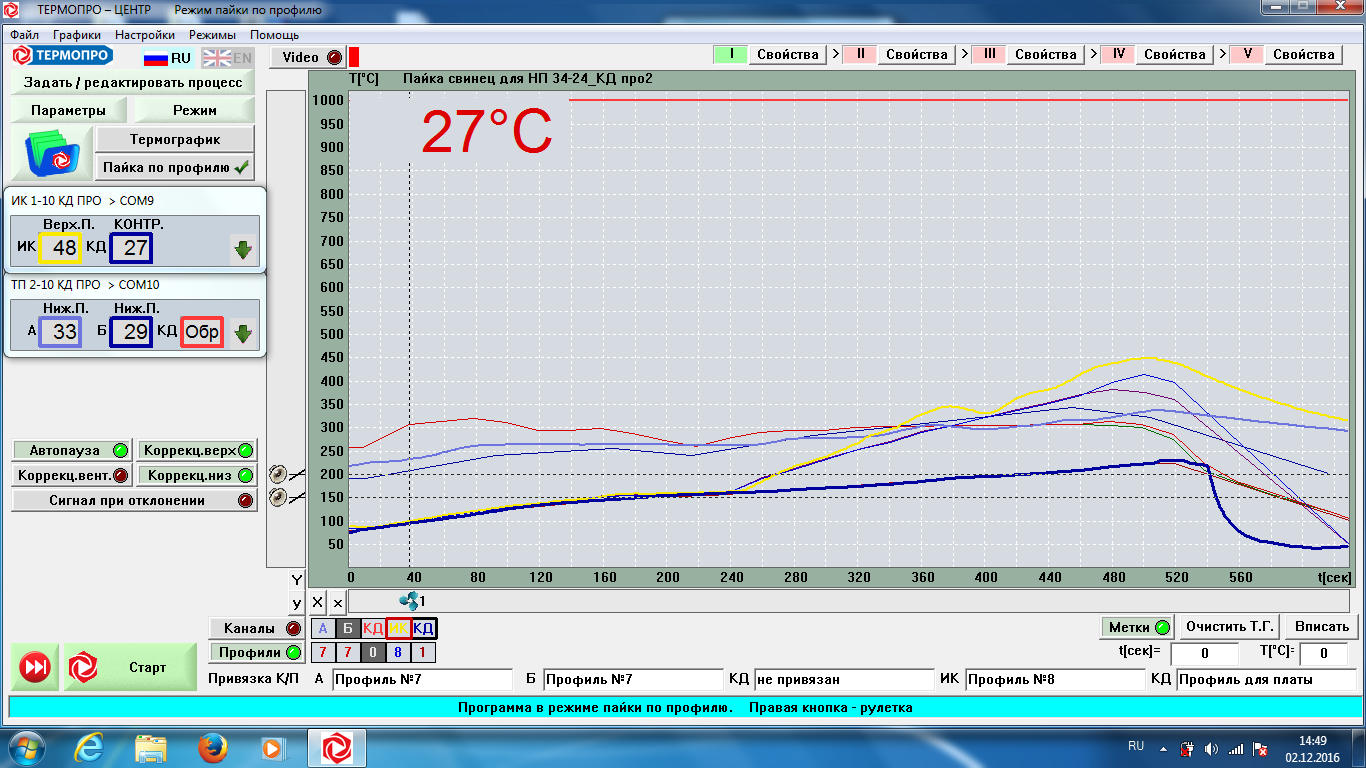Click Задать / редактировать процесс button

[133, 82]
